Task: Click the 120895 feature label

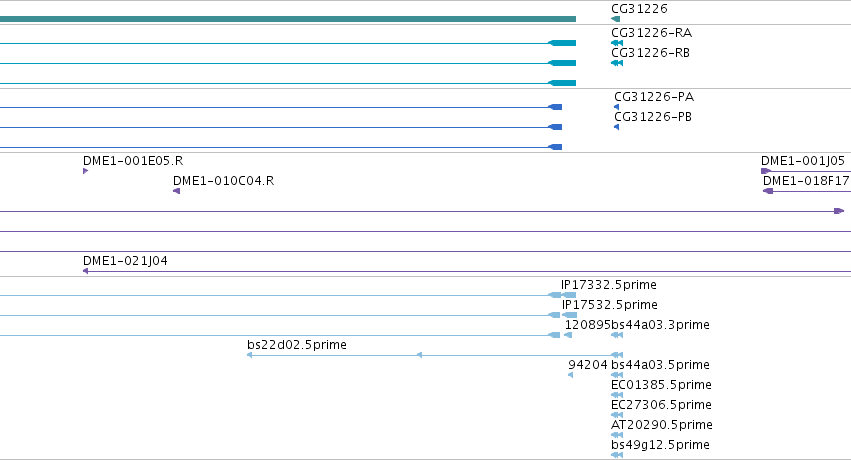Action: 588,324
